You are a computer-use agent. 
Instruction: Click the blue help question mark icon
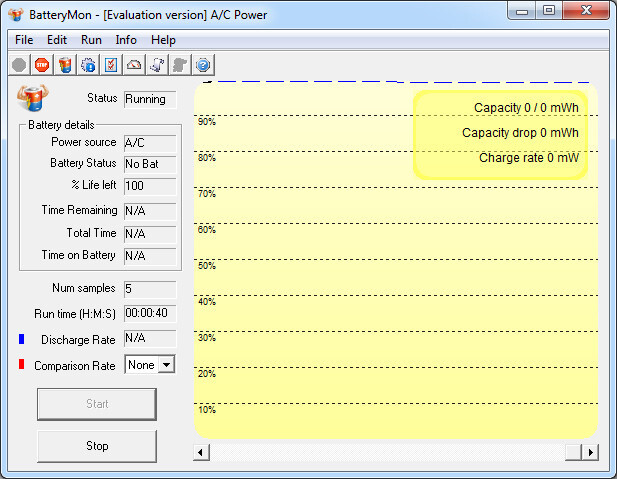[x=203, y=65]
